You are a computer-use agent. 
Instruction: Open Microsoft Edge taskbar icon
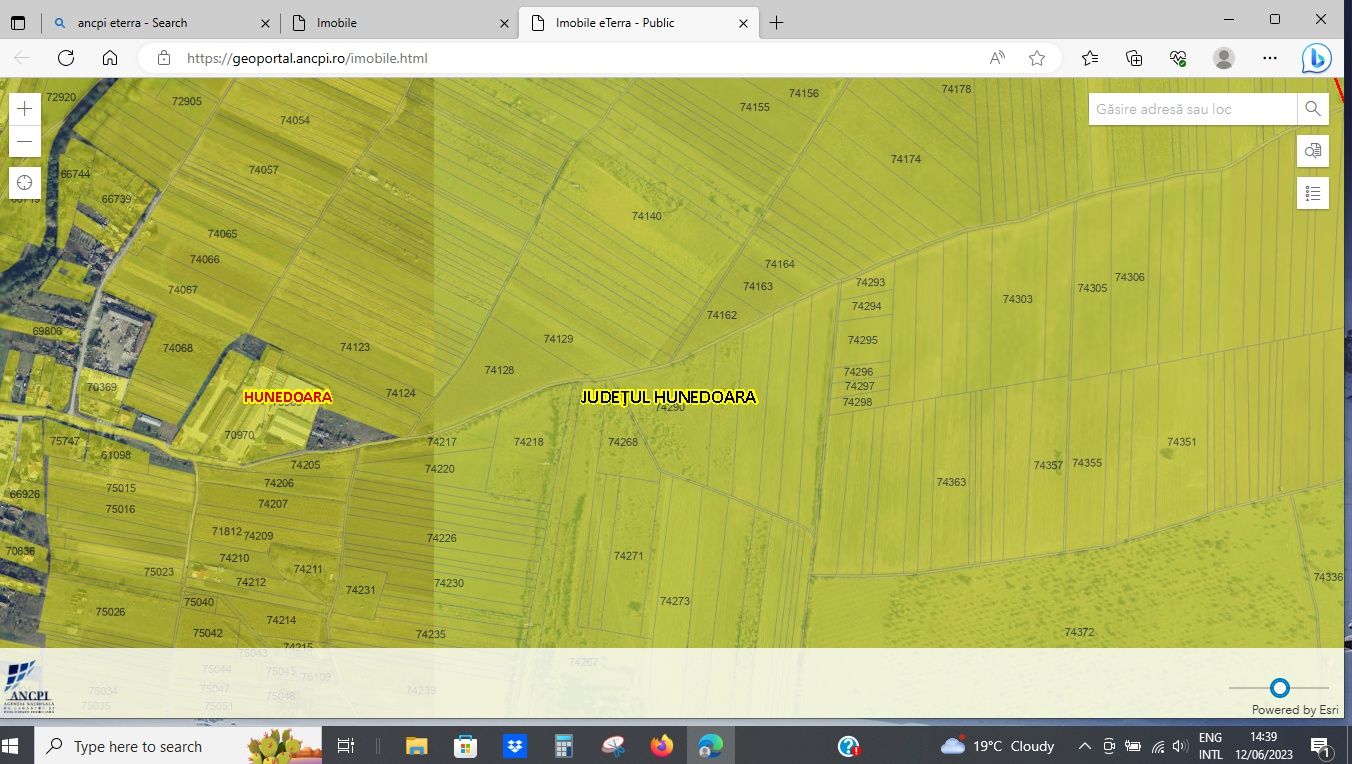pos(711,746)
